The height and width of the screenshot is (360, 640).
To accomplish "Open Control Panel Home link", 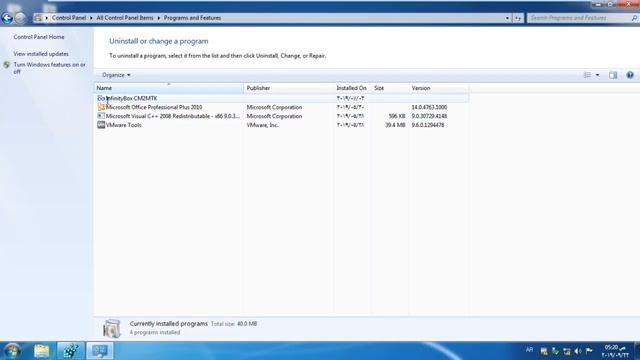I will (x=39, y=37).
